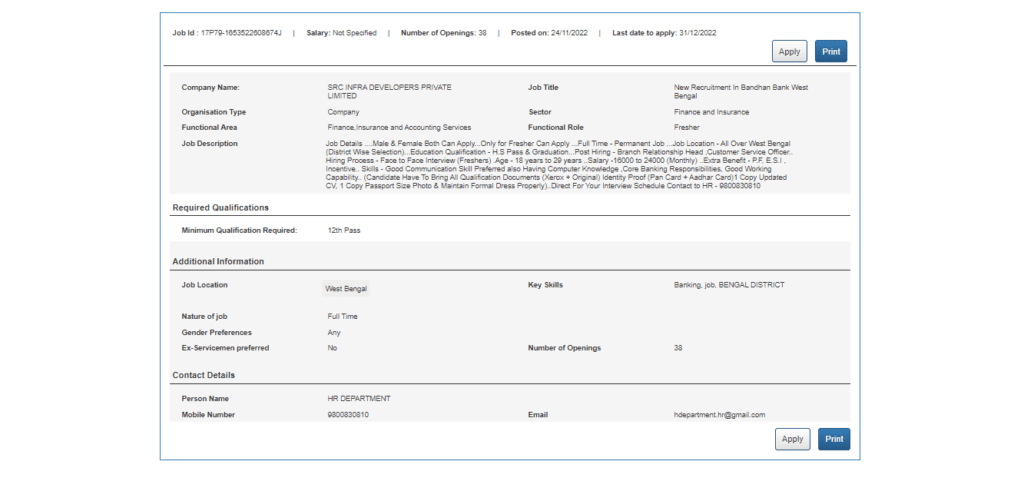The width and height of the screenshot is (1024, 491).
Task: Select the West Bengal job location tag
Action: click(x=346, y=289)
